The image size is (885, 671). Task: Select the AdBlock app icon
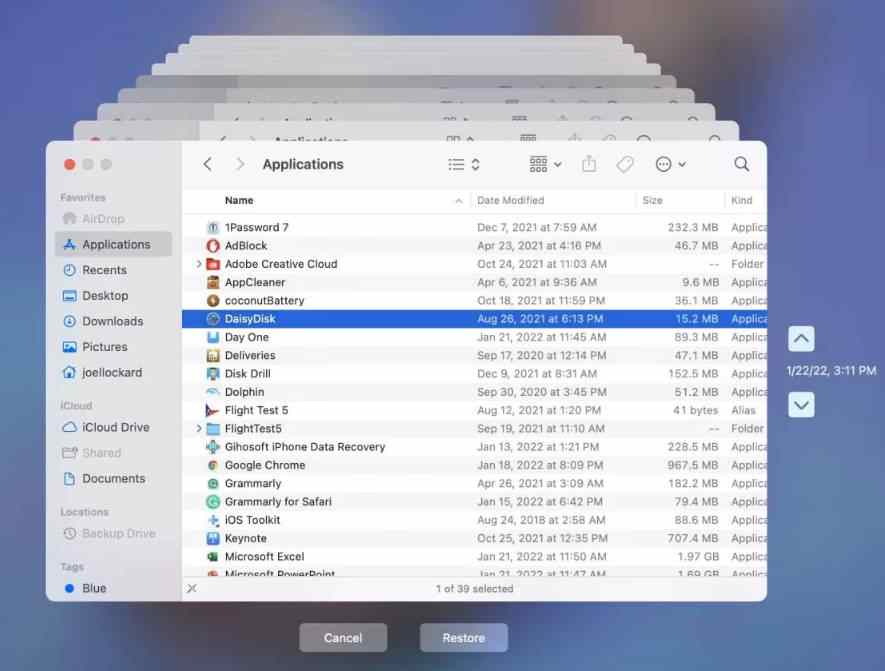[213, 245]
